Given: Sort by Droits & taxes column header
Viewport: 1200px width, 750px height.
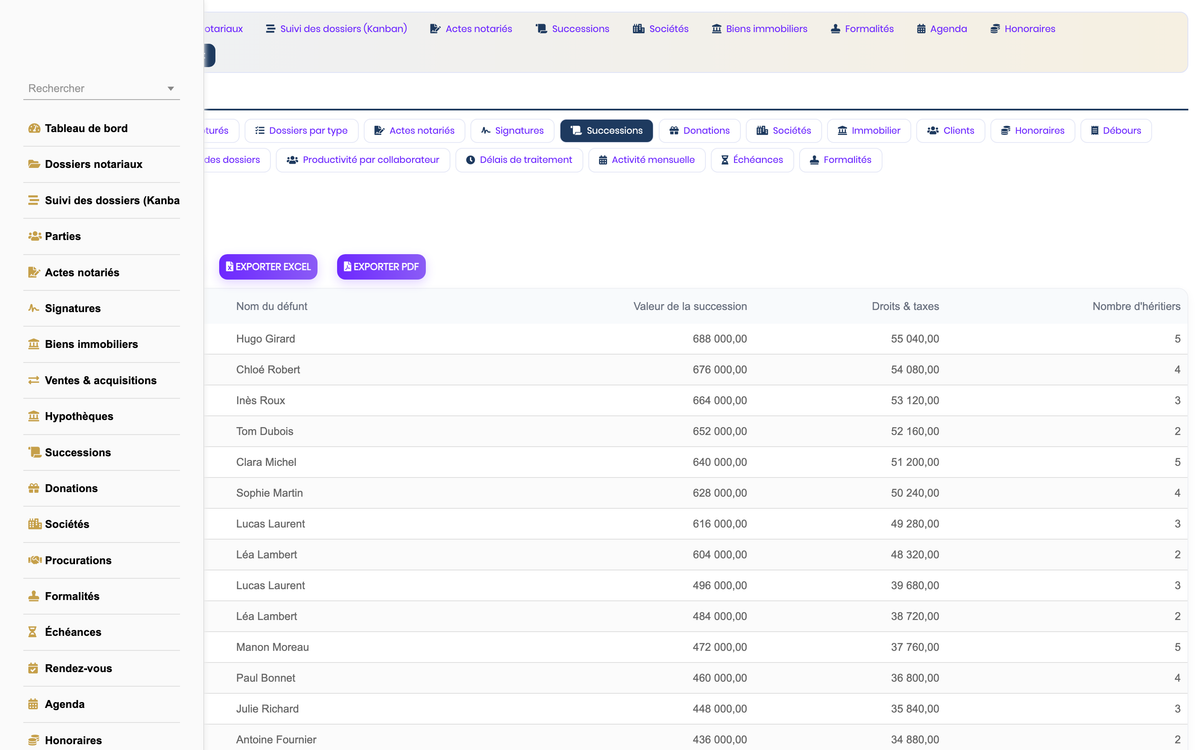Looking at the screenshot, I should point(905,306).
